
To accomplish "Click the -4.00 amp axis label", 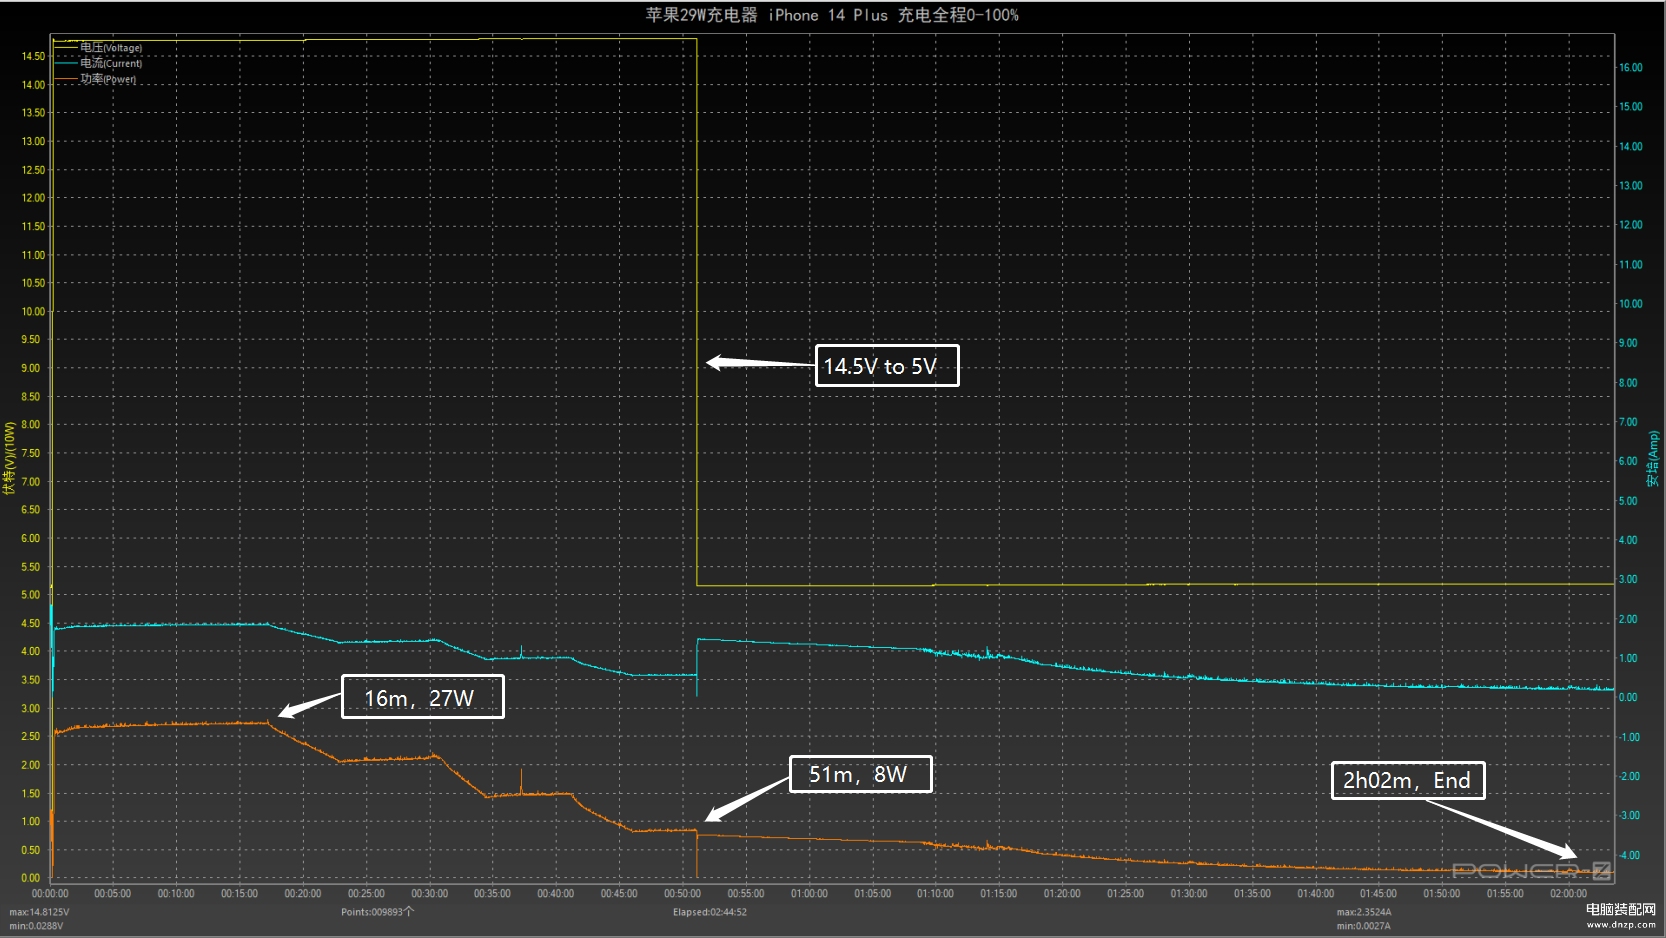I will (x=1629, y=855).
